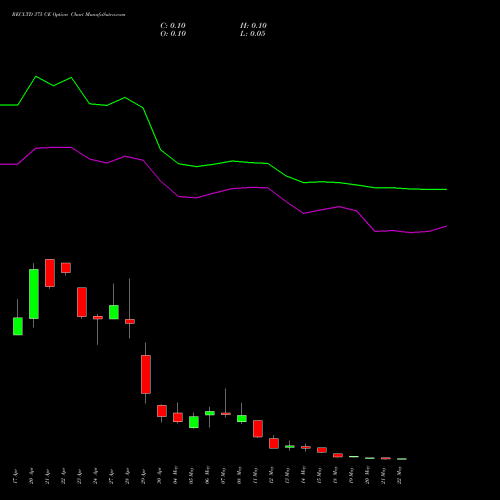Image resolution: width=500 pixels, height=500 pixels.
Task: Select the red candle for 18 May
Action: tap(338, 455)
